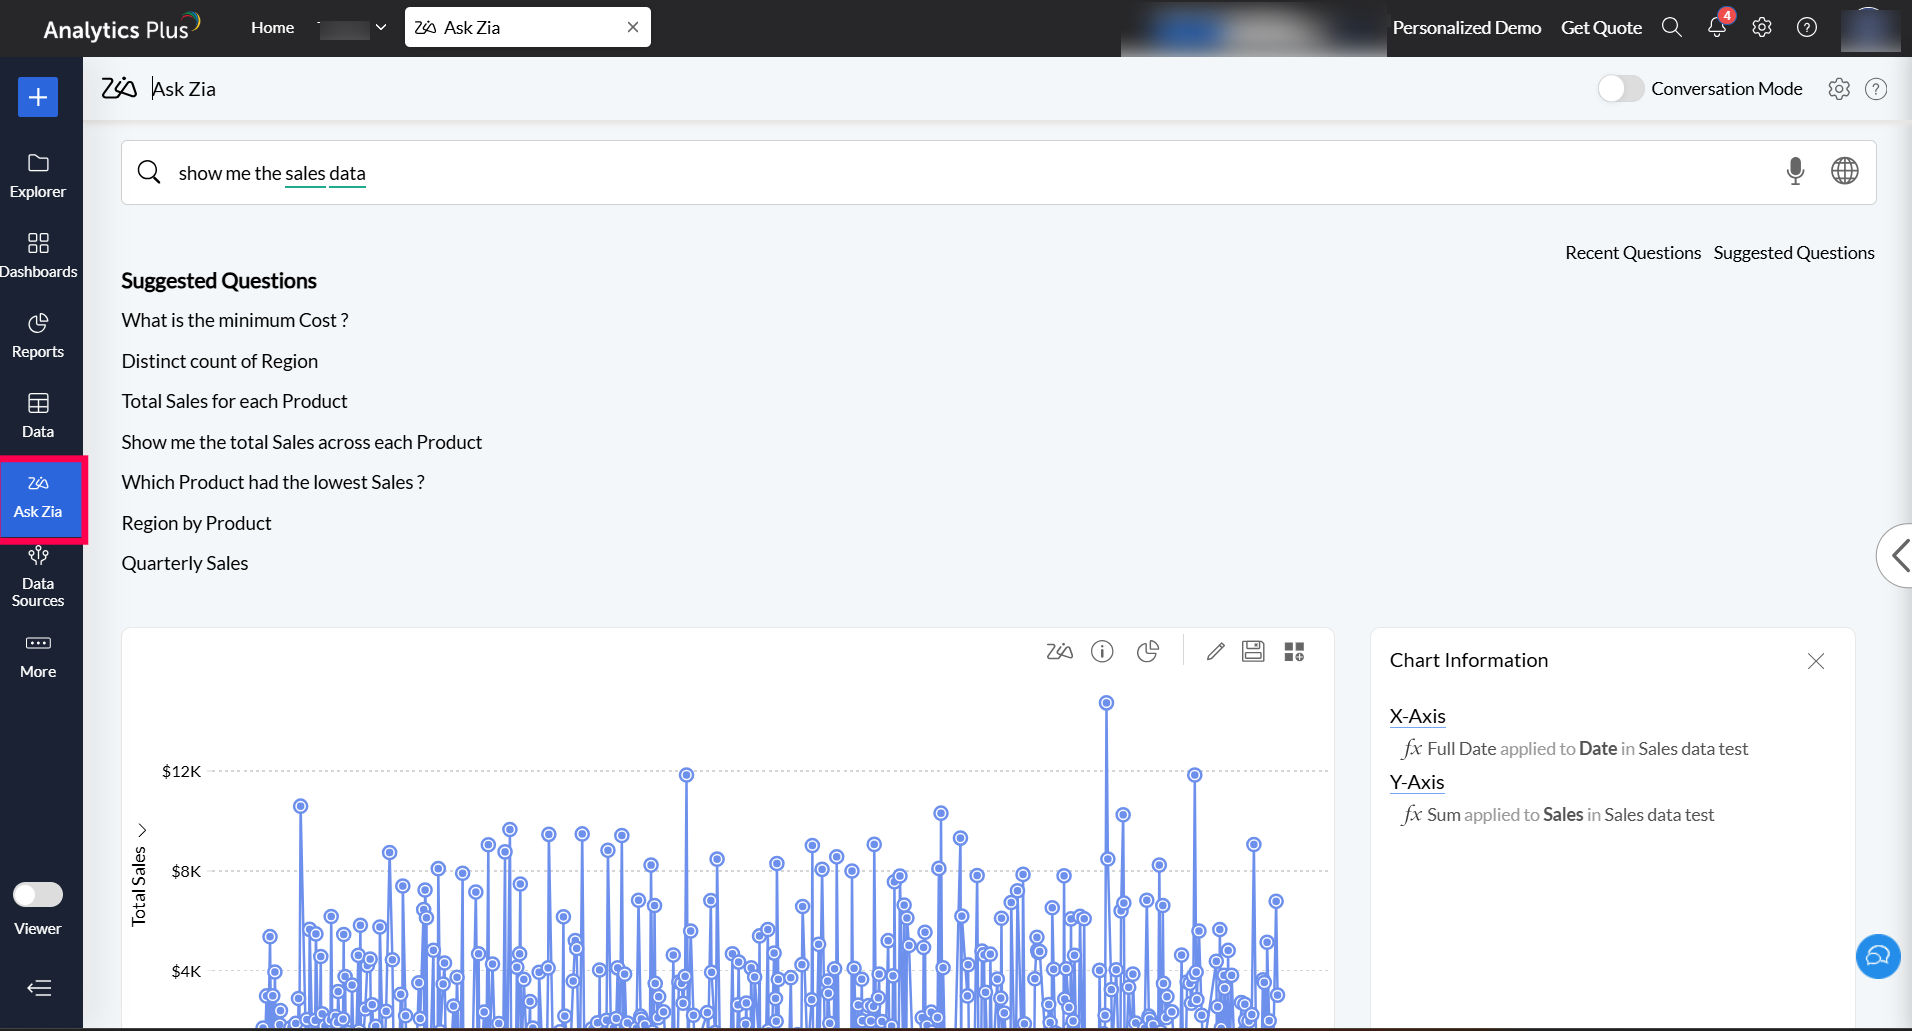
Task: Toggle Conversation Mode switch
Action: pyautogui.click(x=1620, y=89)
